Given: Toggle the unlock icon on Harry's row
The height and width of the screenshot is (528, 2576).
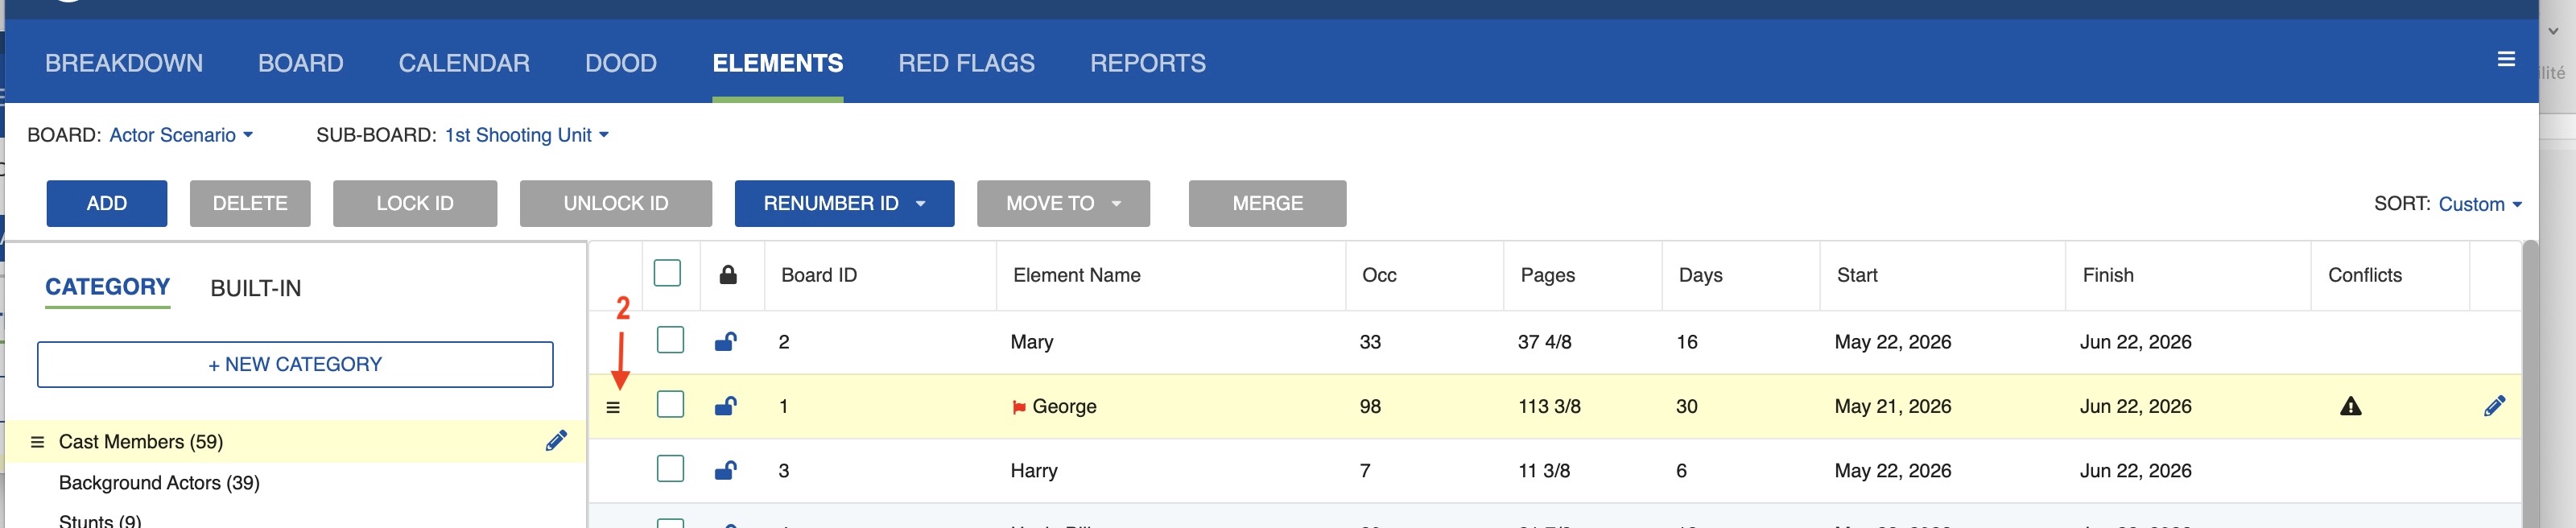Looking at the screenshot, I should [725, 470].
